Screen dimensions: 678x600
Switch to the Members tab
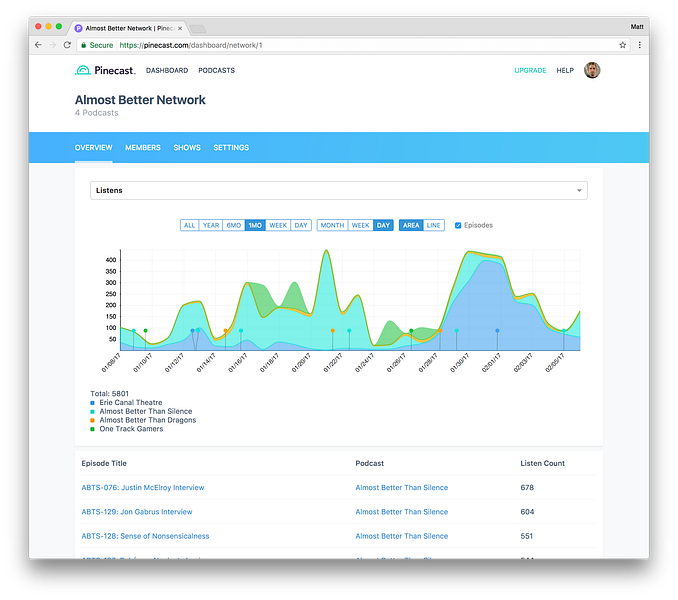pyautogui.click(x=143, y=148)
